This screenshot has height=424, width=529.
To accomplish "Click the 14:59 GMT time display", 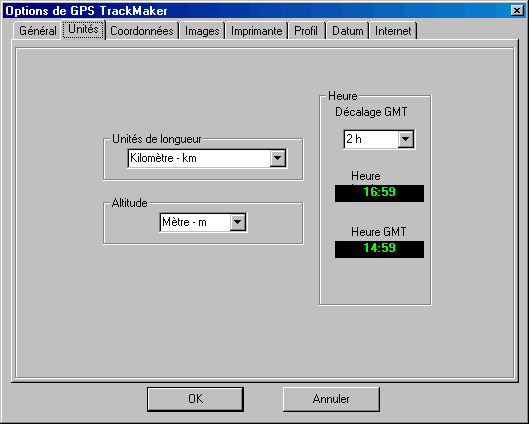I will coord(379,249).
